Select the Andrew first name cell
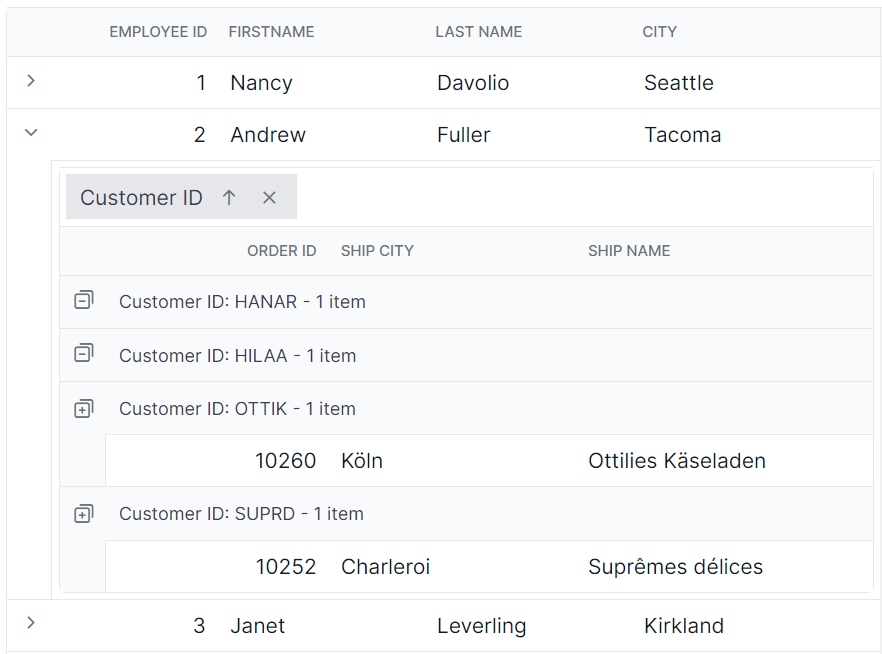Image resolution: width=882 pixels, height=654 pixels. coord(268,135)
